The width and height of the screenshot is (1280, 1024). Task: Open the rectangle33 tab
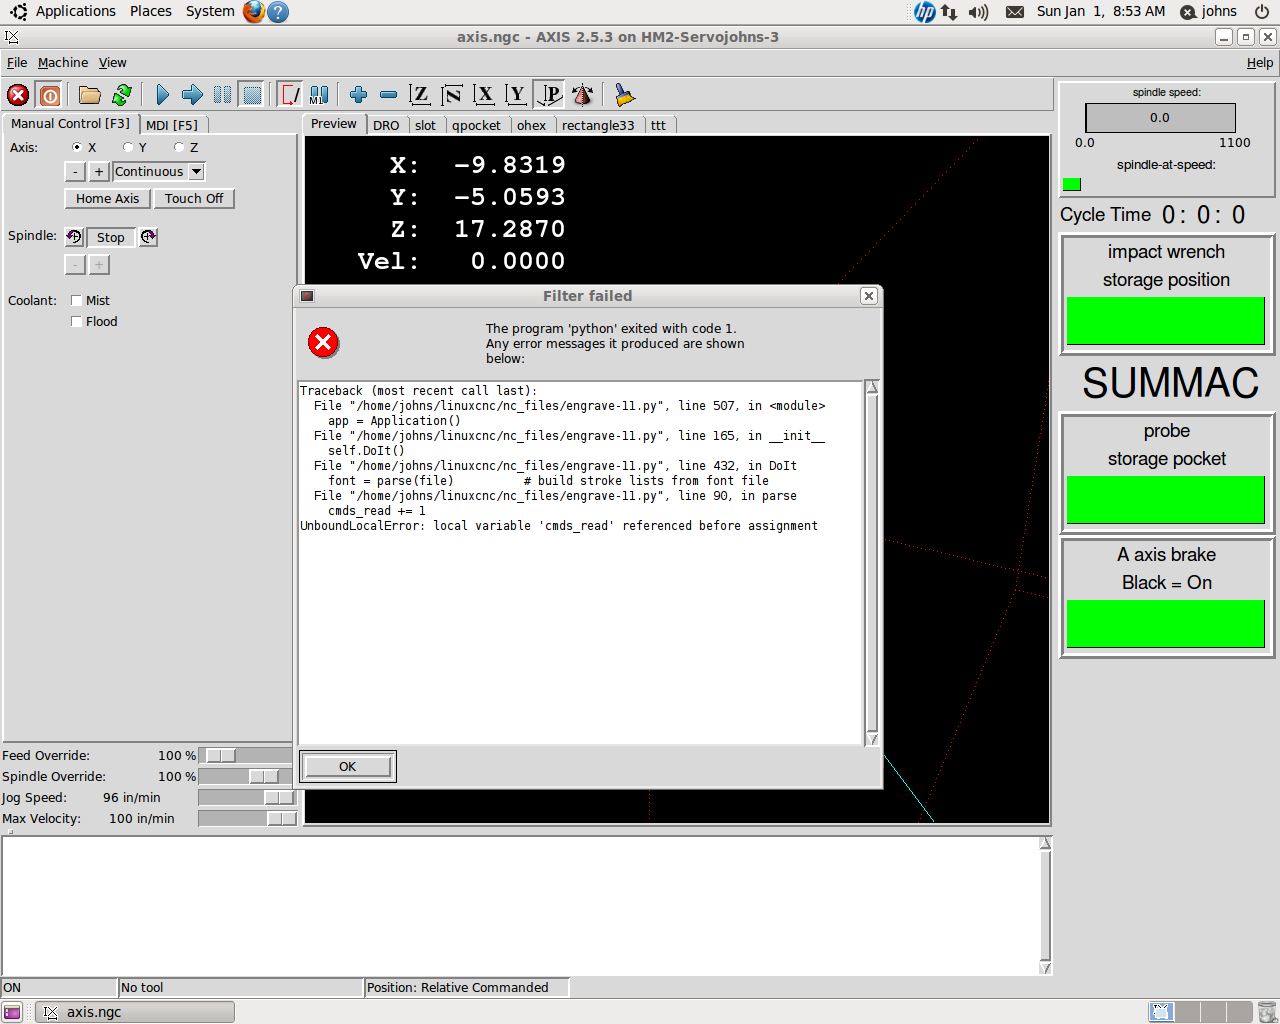pos(598,125)
